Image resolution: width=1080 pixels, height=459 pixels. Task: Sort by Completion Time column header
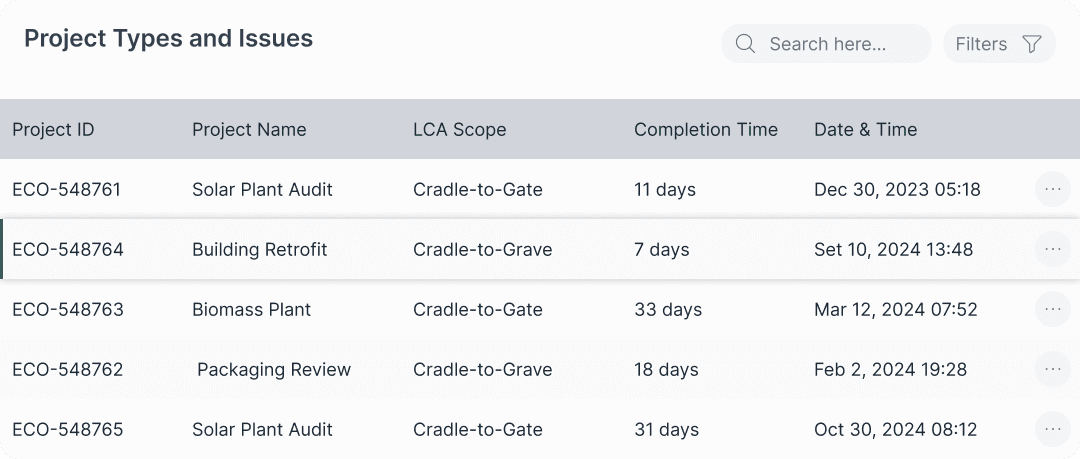[x=705, y=130]
